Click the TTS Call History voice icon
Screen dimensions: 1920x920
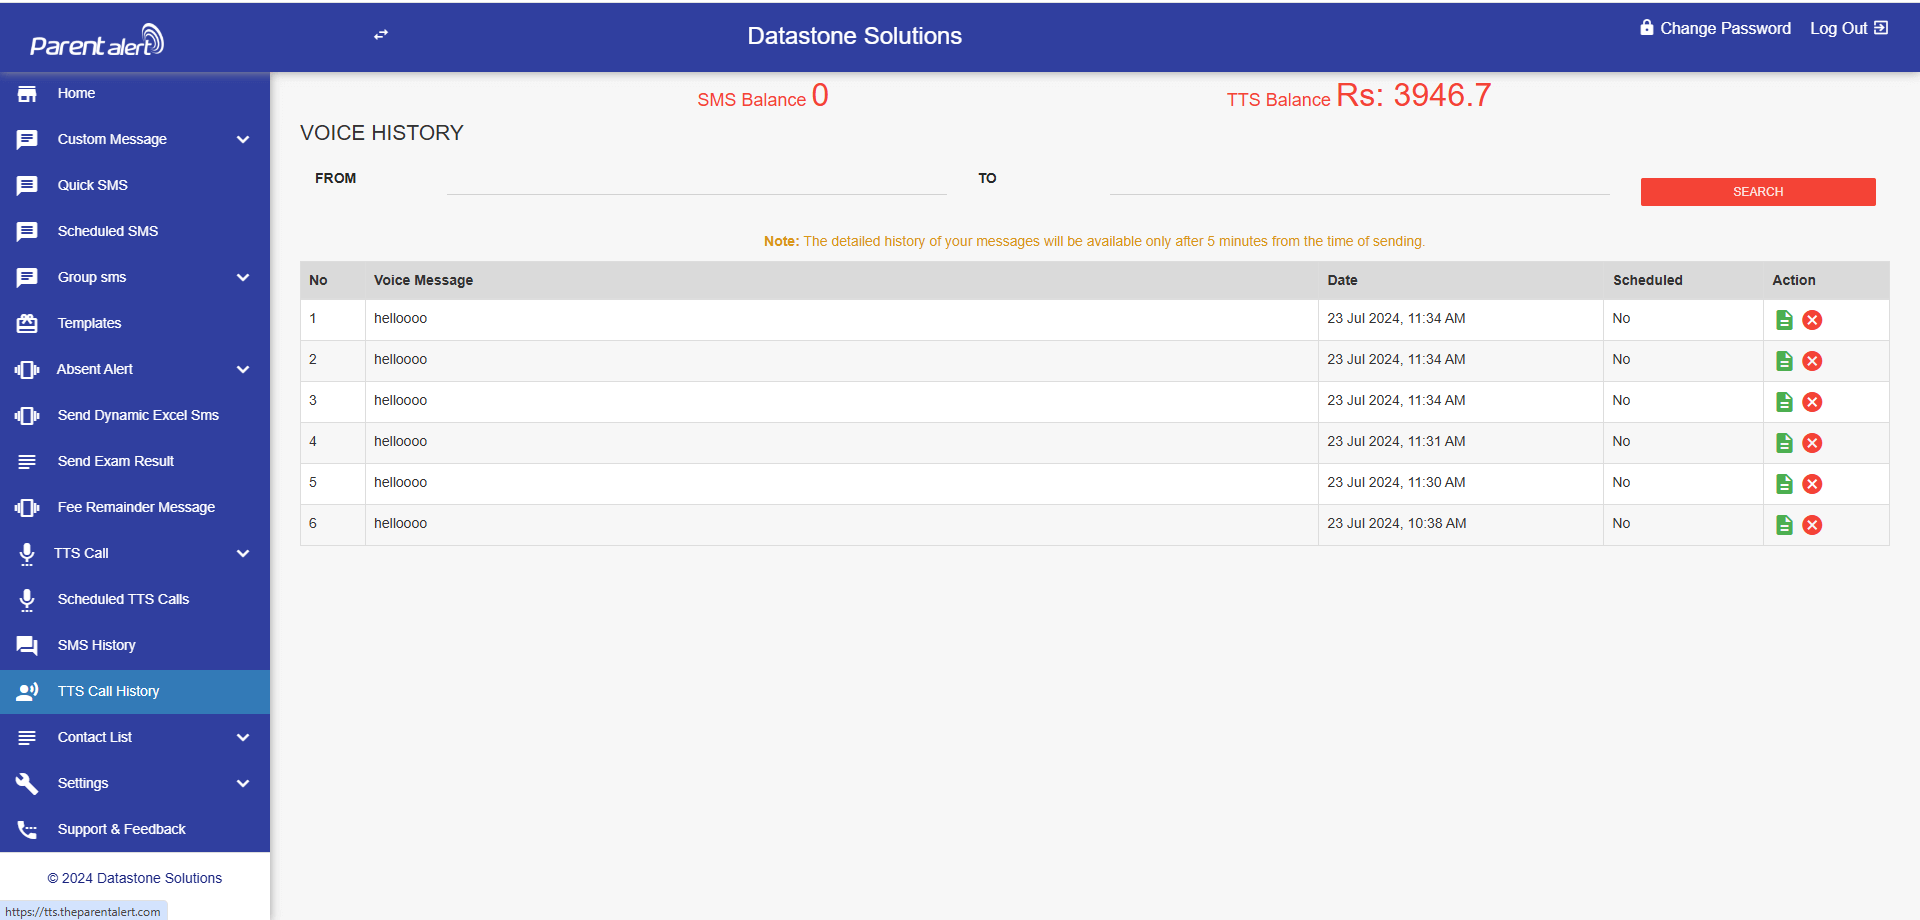point(27,691)
